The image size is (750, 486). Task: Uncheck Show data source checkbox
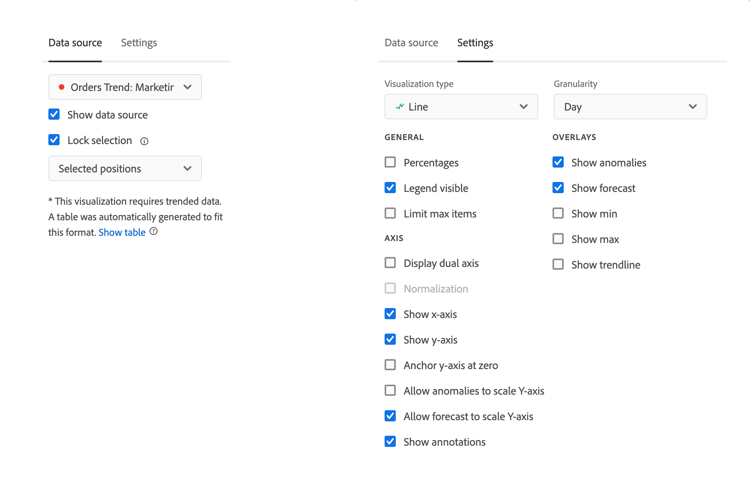coord(54,115)
